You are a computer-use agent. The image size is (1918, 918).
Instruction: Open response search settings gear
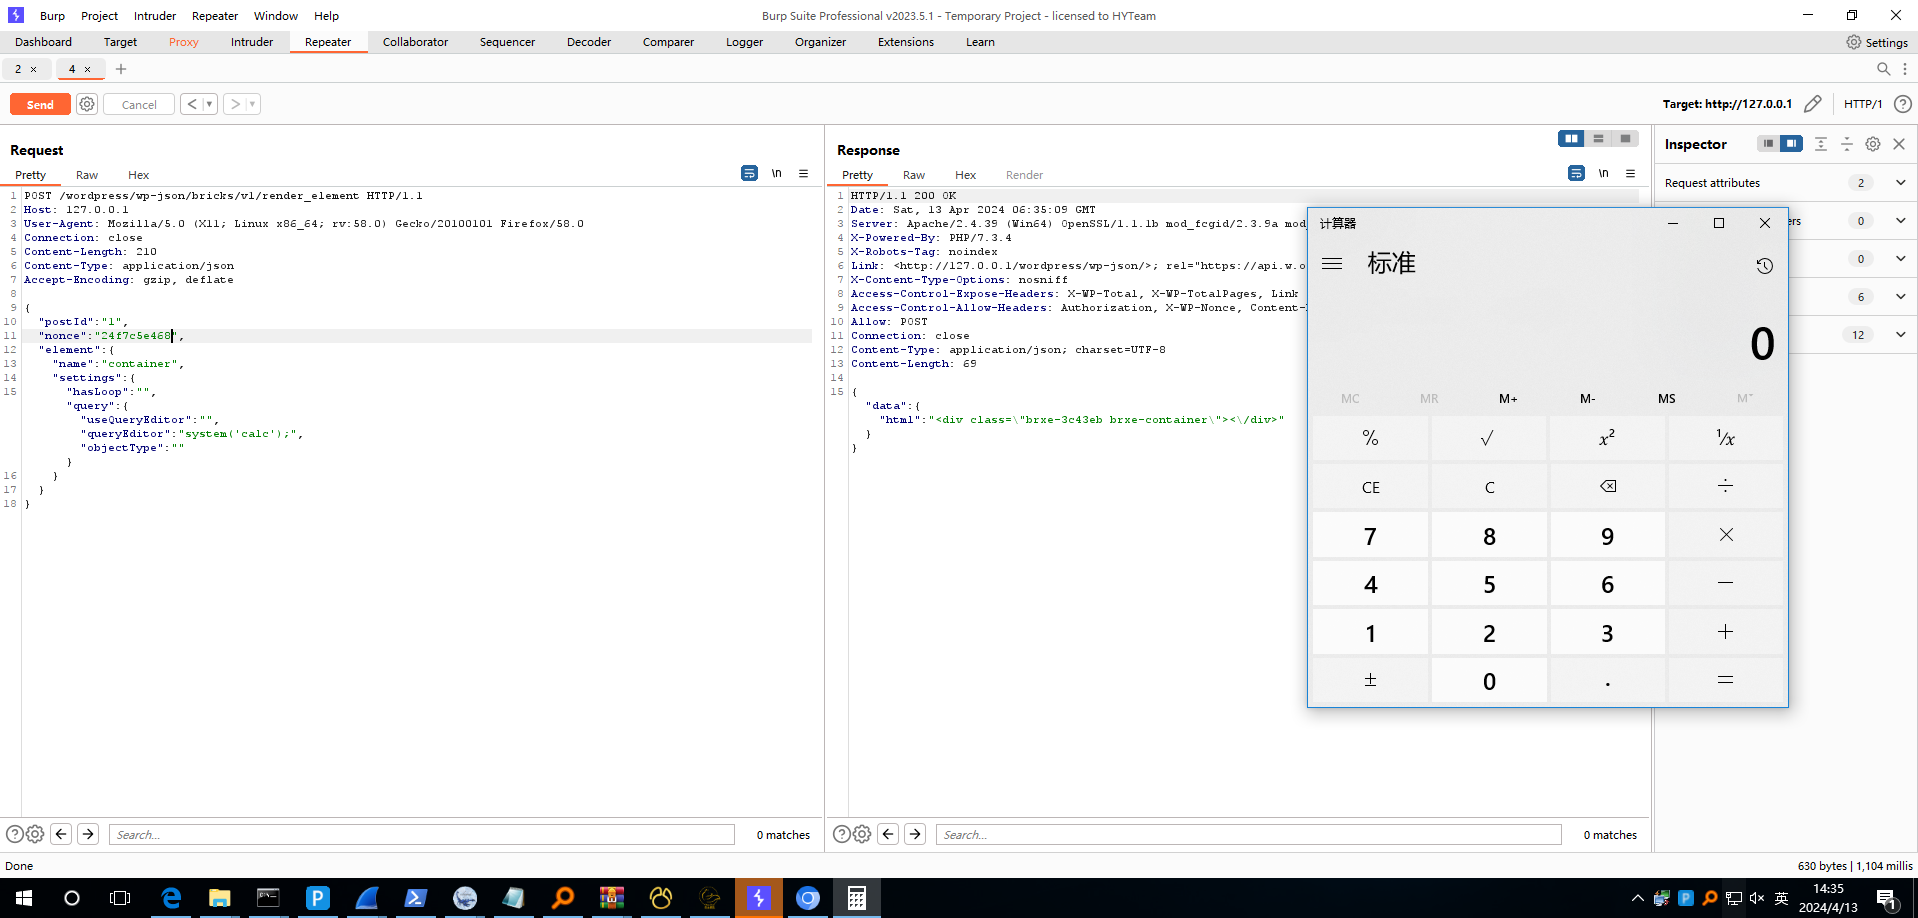(862, 834)
